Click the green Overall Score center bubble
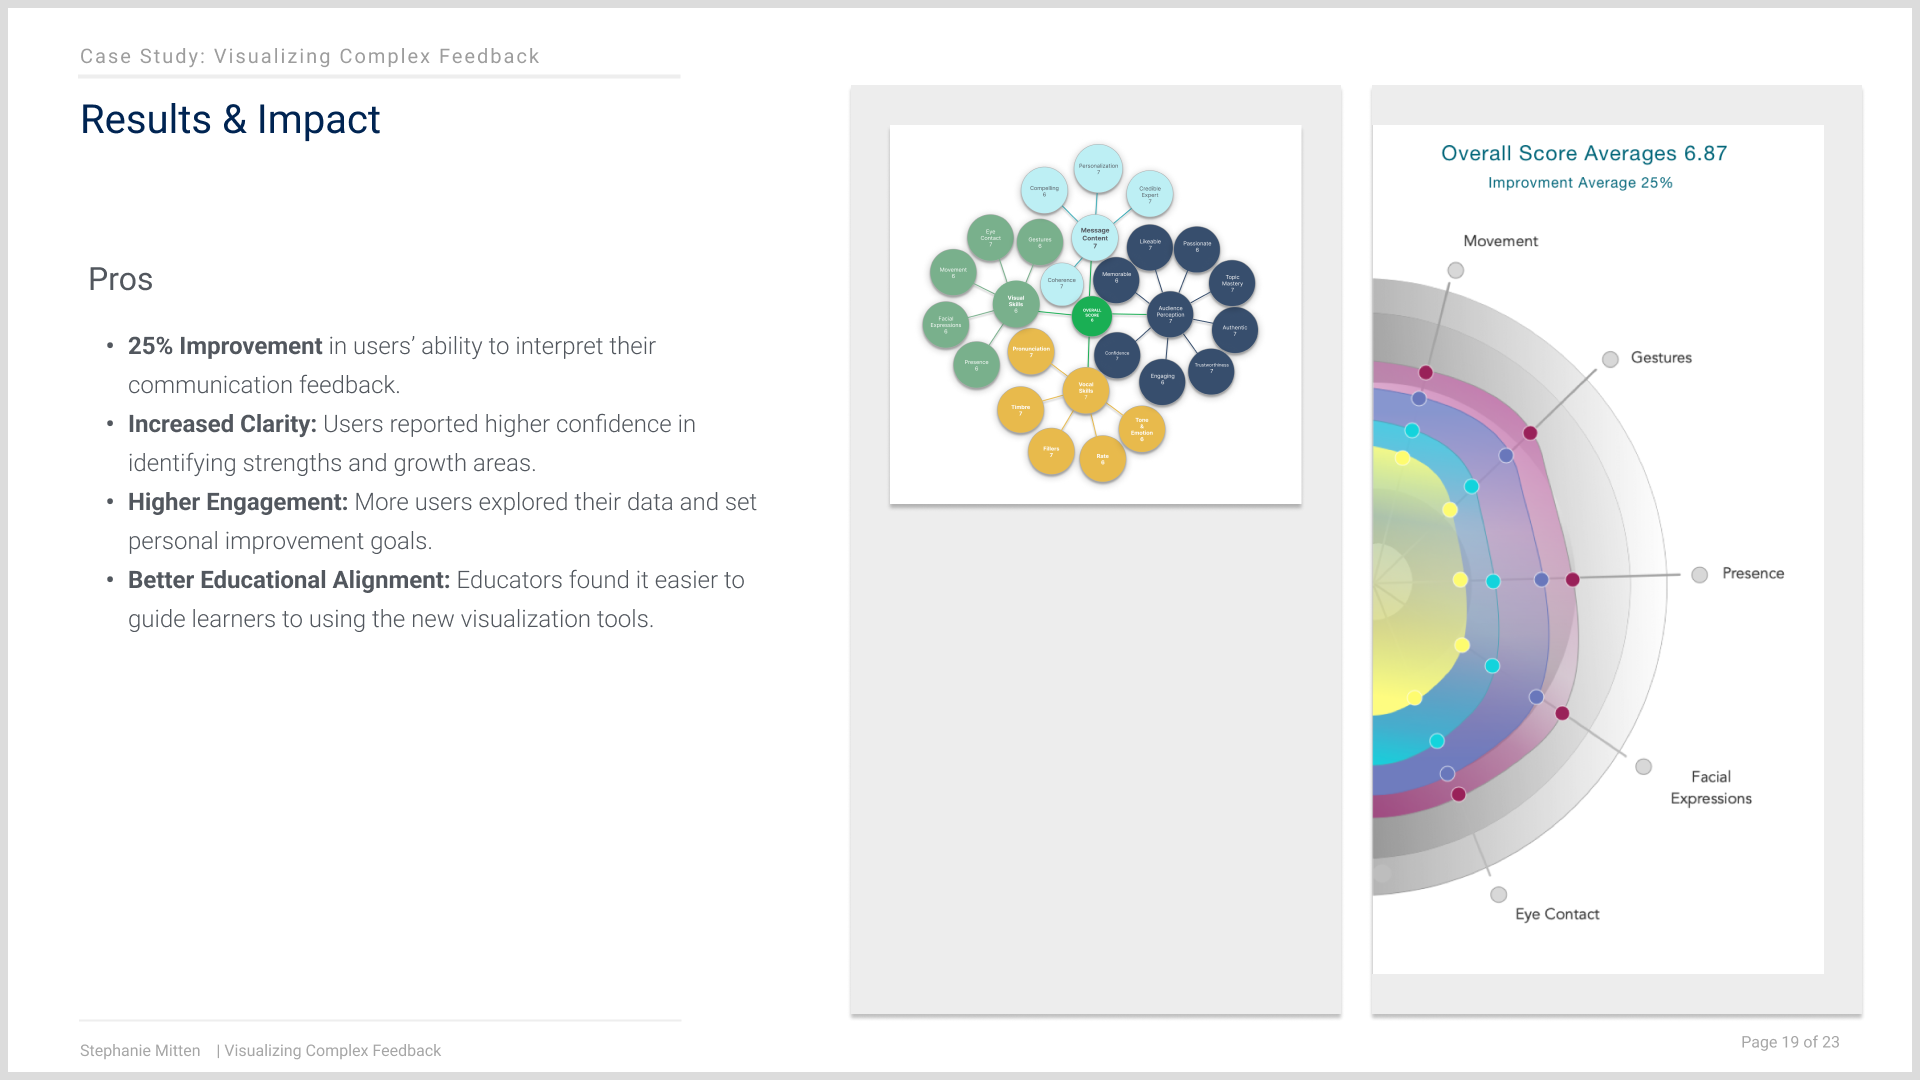The width and height of the screenshot is (1920, 1080). [1091, 316]
